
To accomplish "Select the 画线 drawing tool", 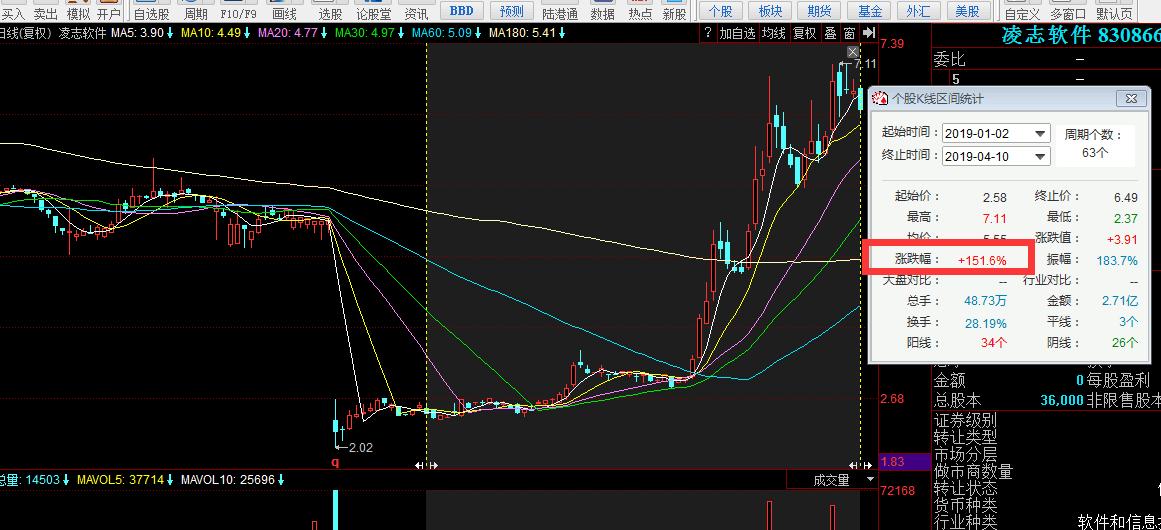I will click(284, 13).
